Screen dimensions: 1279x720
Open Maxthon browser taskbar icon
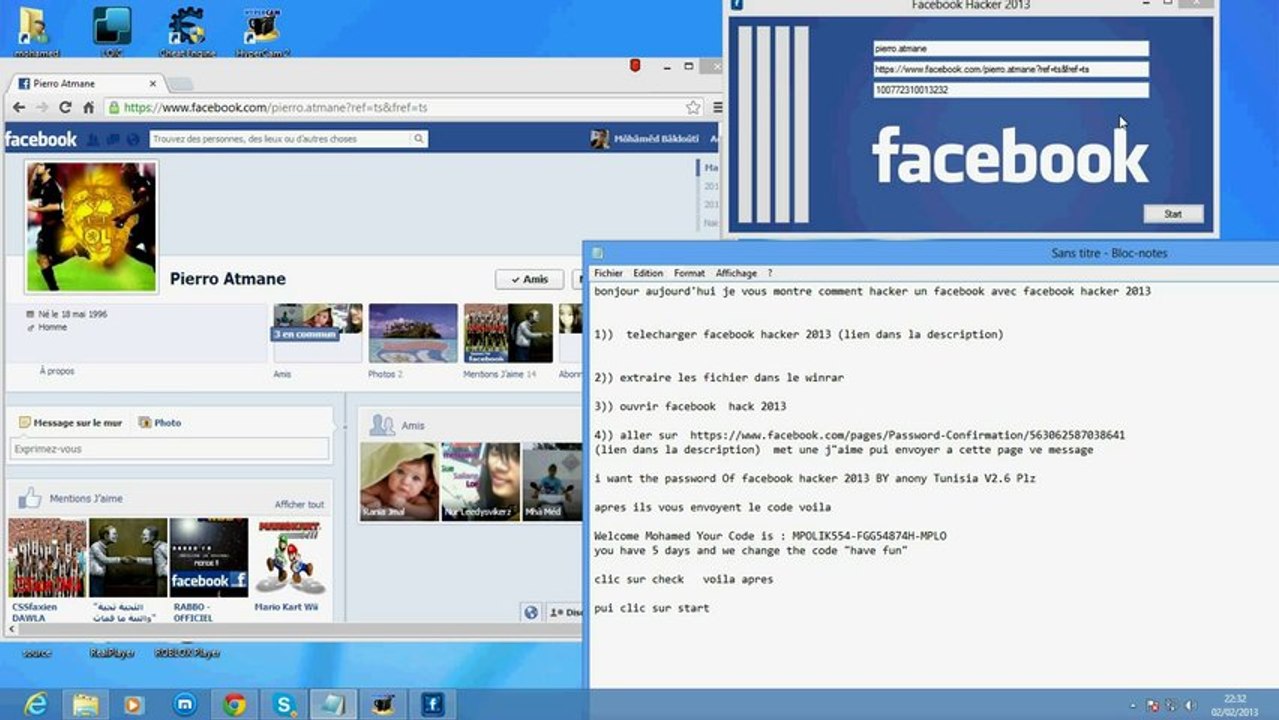pyautogui.click(x=184, y=704)
